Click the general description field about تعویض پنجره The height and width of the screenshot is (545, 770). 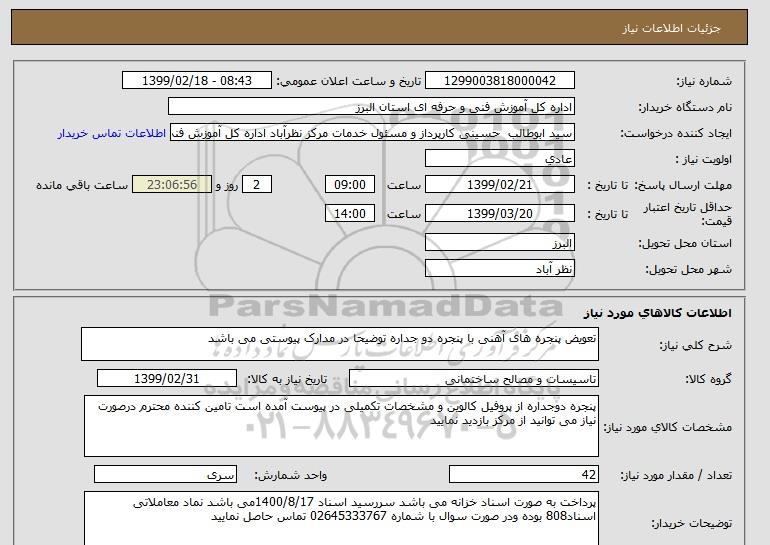(340, 344)
